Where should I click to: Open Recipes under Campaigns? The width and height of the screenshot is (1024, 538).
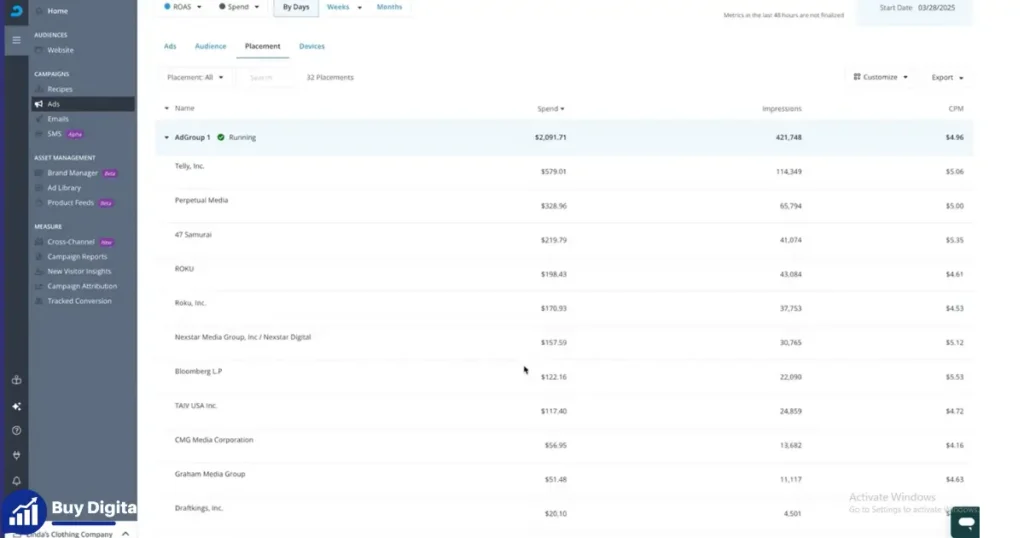click(x=59, y=89)
